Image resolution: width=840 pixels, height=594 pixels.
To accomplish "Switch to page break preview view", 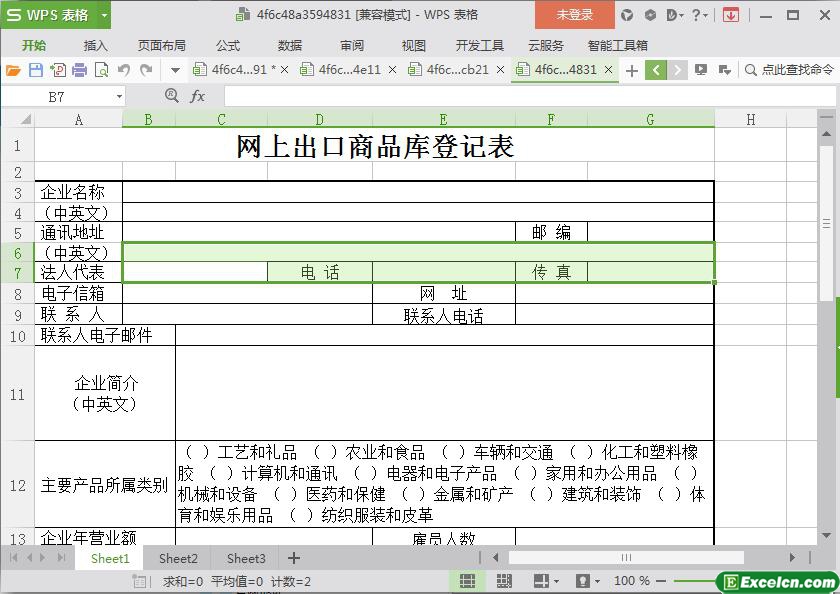I will [x=504, y=581].
